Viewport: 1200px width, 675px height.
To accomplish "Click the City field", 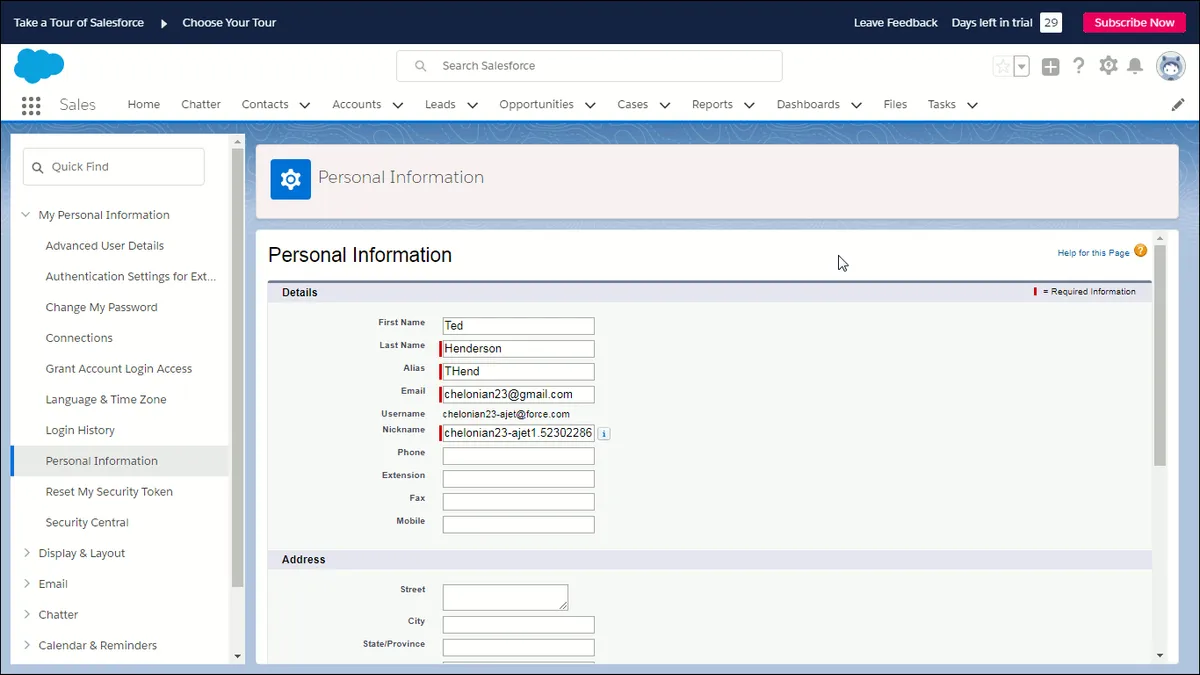I will tap(519, 625).
